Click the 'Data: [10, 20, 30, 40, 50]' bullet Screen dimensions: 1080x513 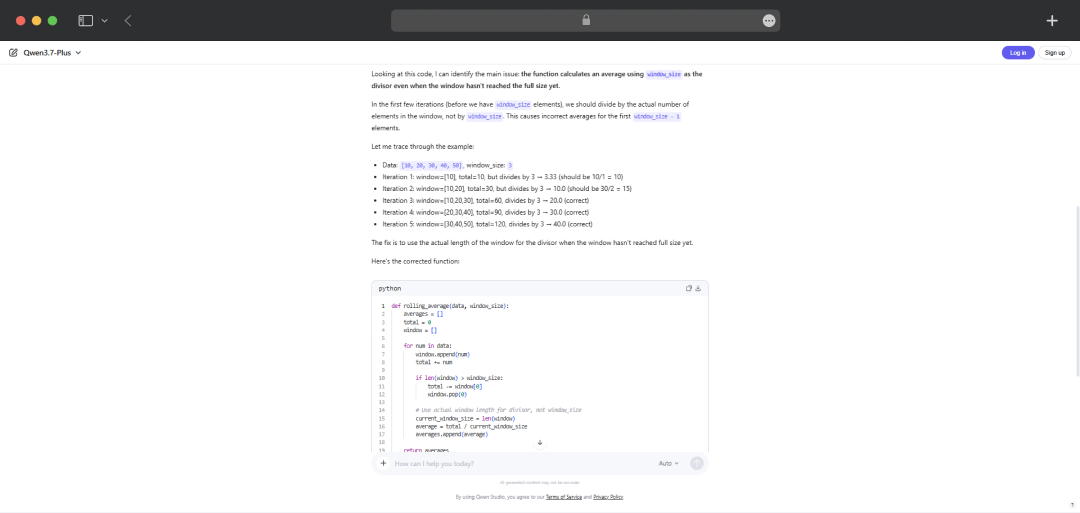click(x=448, y=165)
